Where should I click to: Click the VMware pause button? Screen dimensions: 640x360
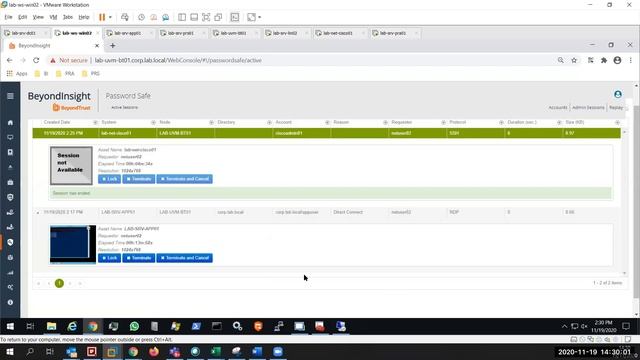pos(102,17)
